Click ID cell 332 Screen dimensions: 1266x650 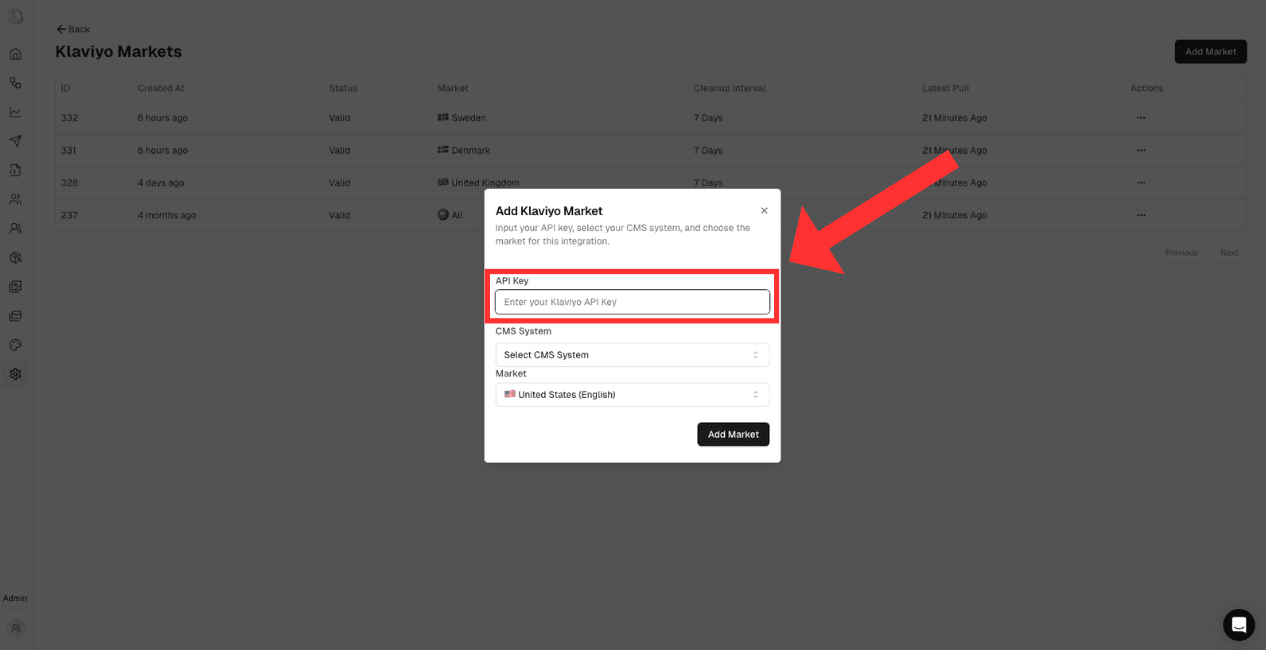point(69,118)
